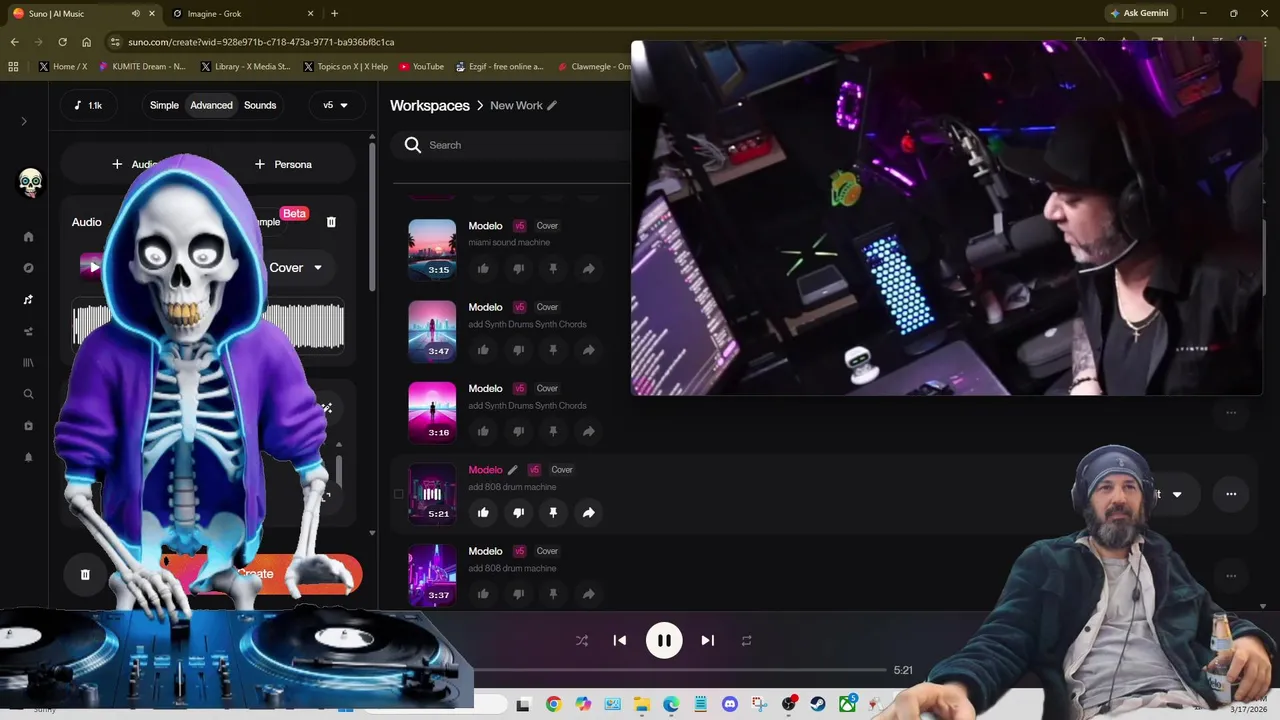This screenshot has width=1280, height=720.
Task: Open the YouTube bookmark
Action: pyautogui.click(x=421, y=67)
